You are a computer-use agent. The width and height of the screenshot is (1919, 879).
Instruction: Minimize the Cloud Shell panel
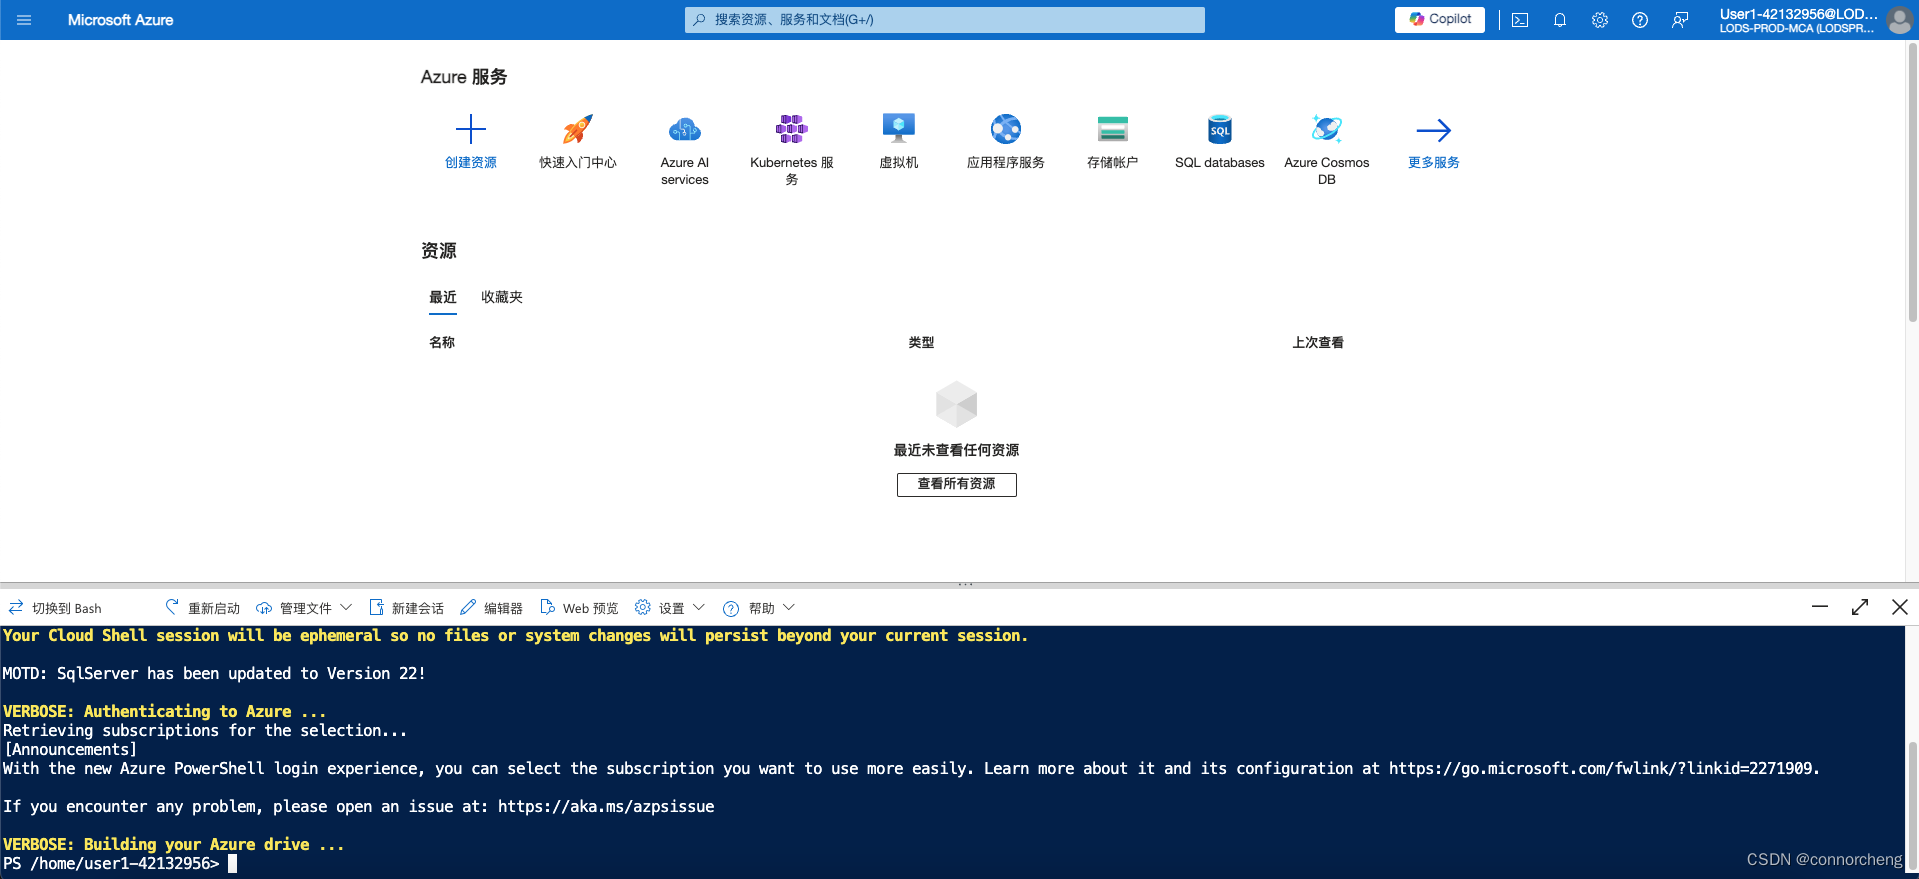click(x=1820, y=607)
